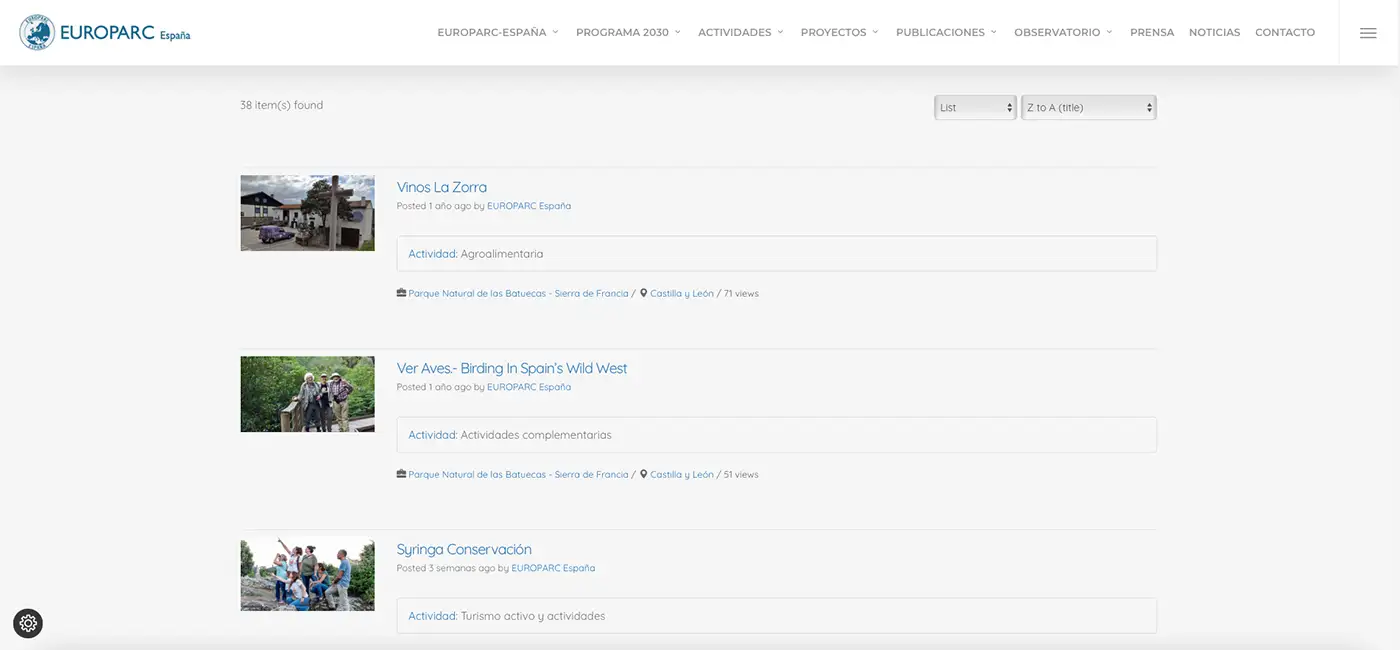Expand the ACTIVIDADES menu

(740, 33)
